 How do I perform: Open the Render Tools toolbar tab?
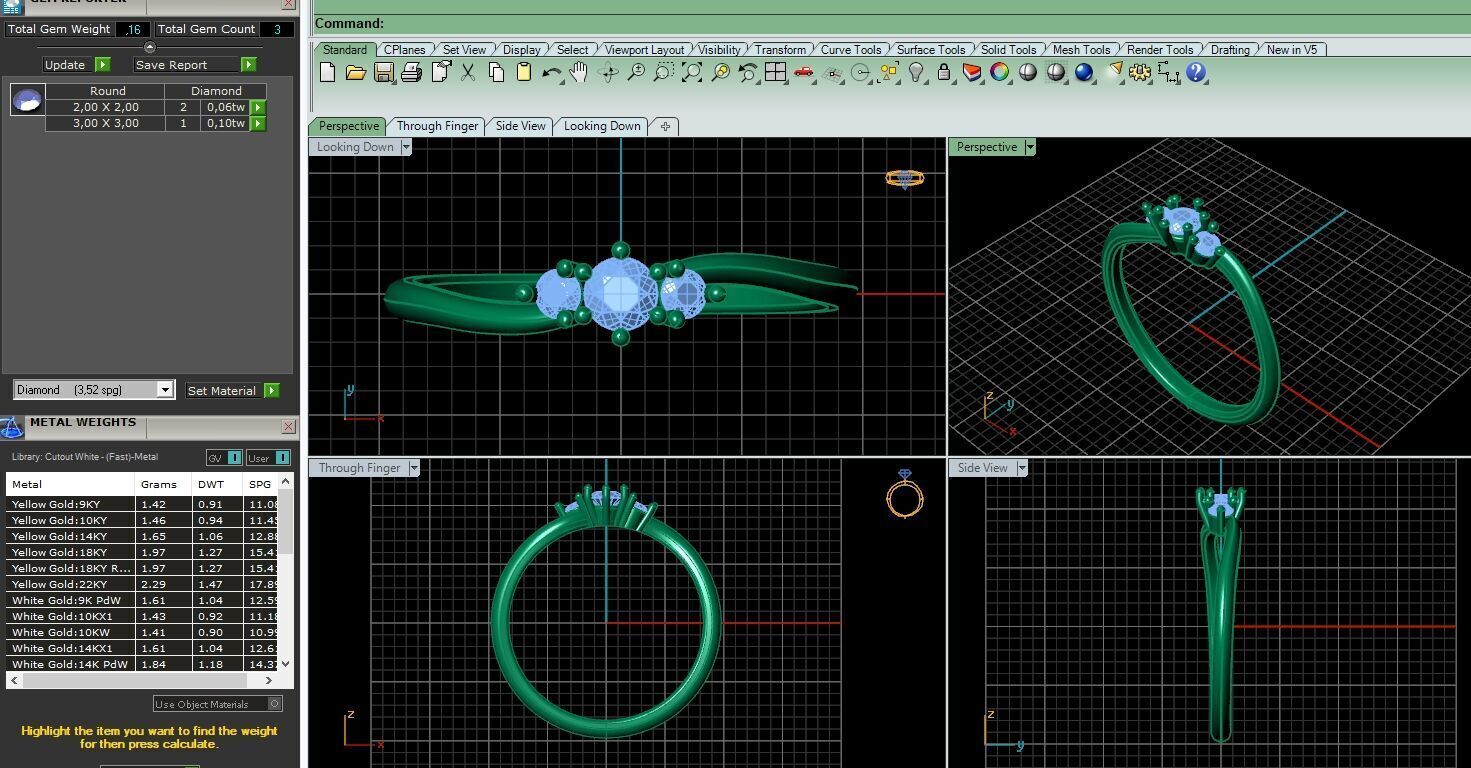(1160, 49)
